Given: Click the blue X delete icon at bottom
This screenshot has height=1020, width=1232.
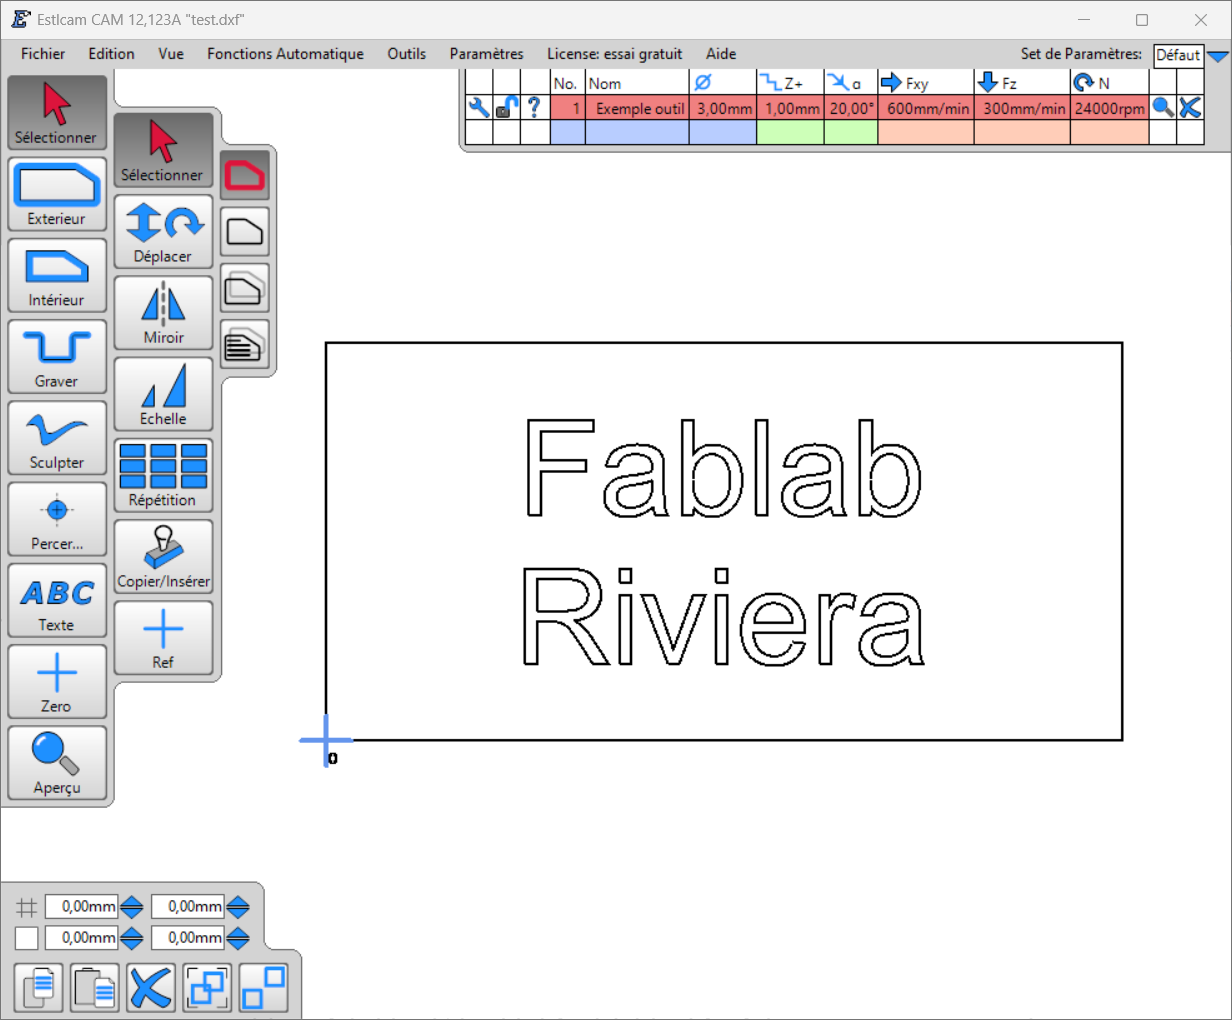Looking at the screenshot, I should (151, 988).
